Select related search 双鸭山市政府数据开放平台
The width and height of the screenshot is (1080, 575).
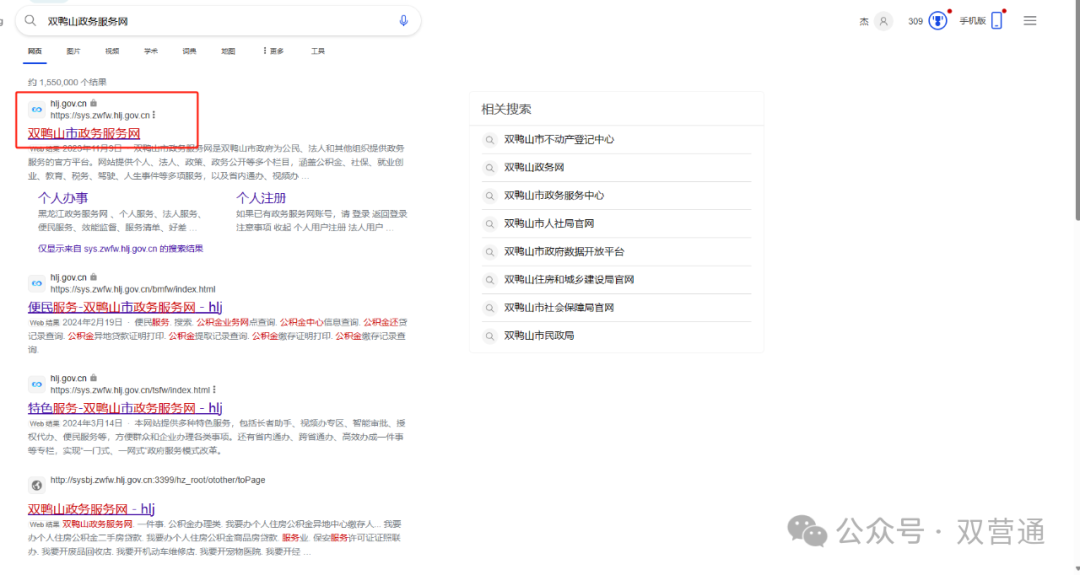pos(564,252)
